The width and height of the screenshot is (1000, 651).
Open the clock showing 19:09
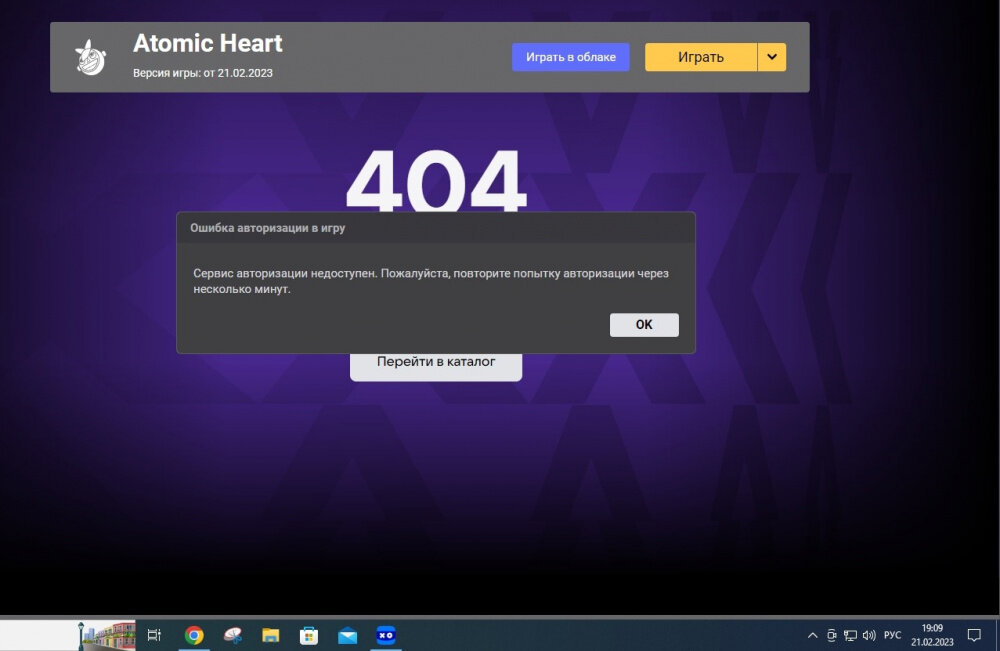932,635
